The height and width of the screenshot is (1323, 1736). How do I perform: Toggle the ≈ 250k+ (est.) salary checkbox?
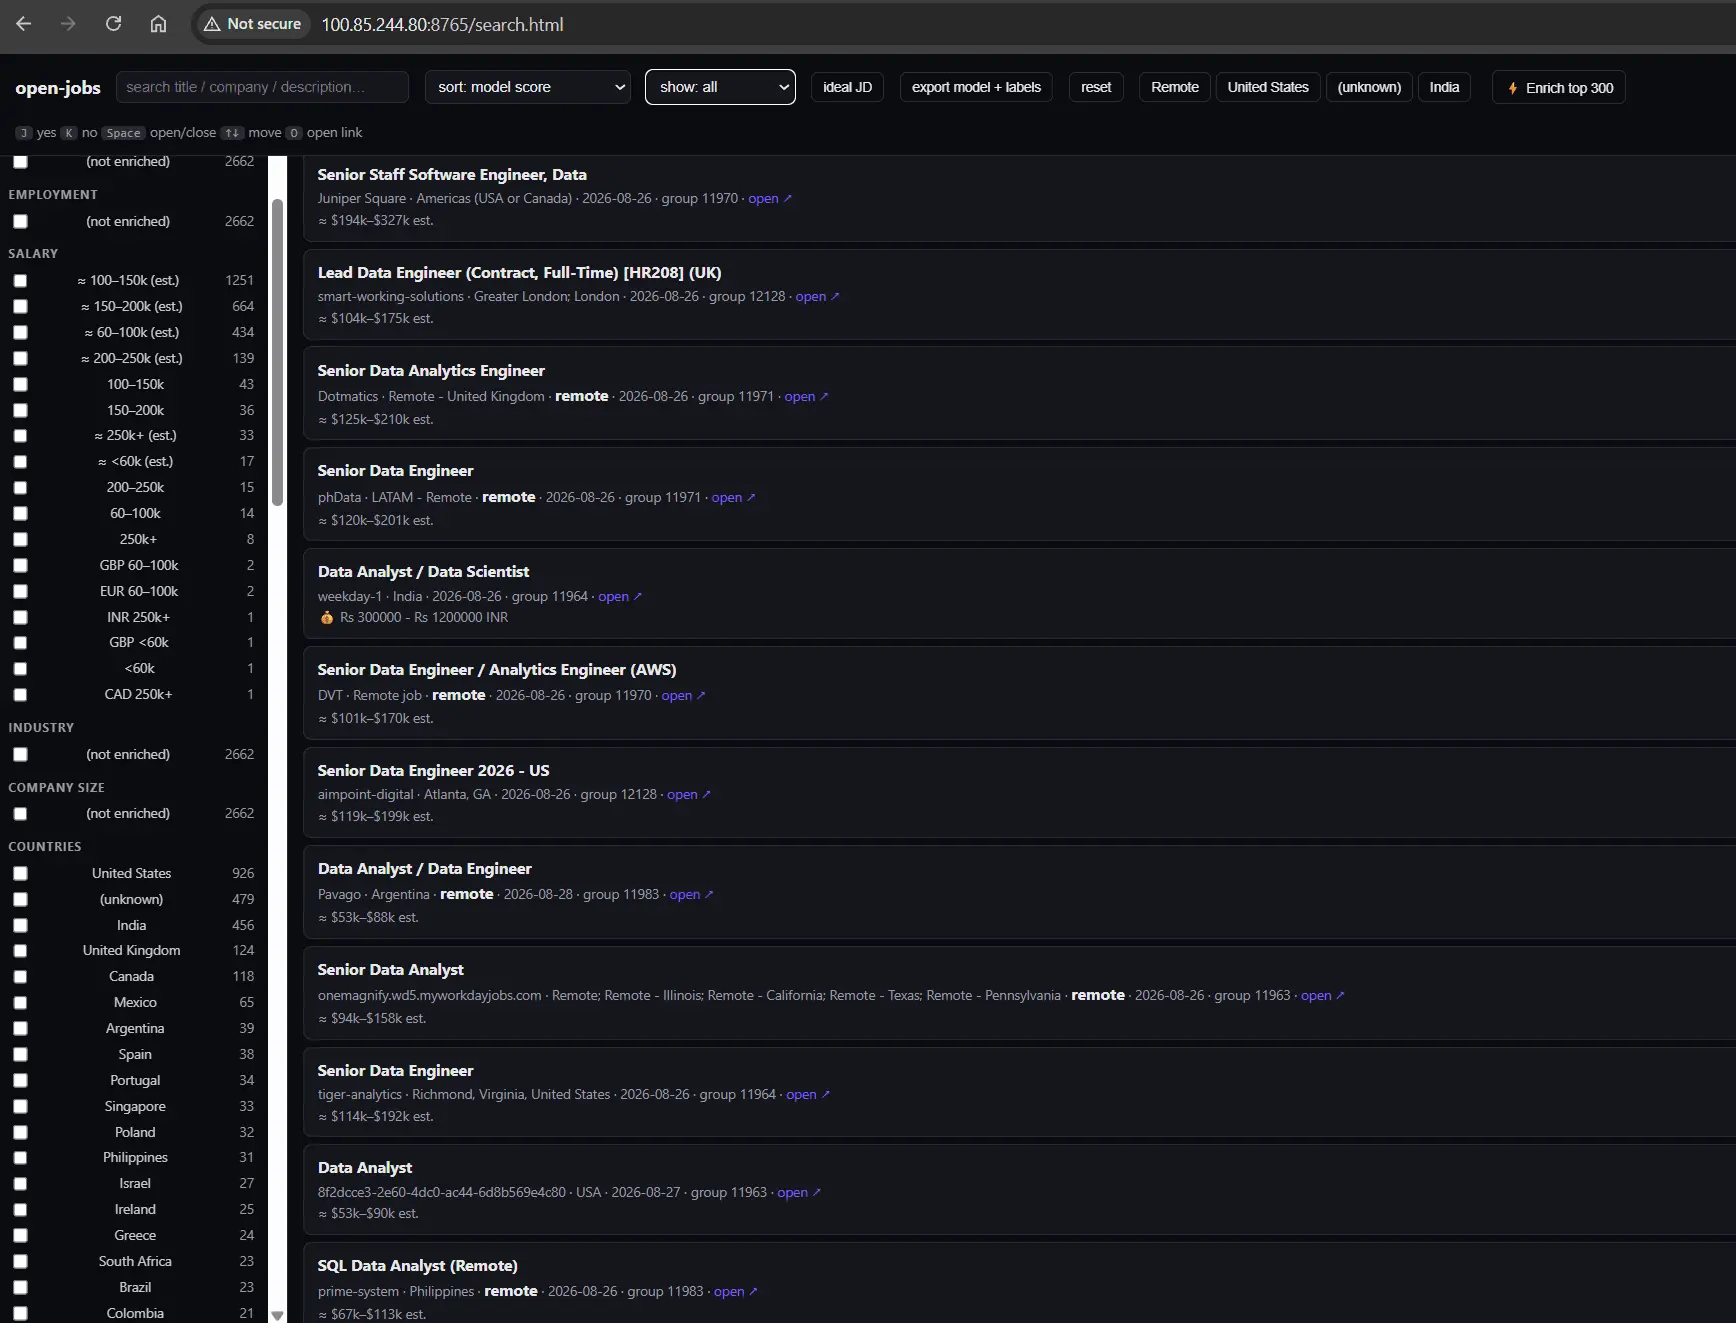tap(20, 436)
